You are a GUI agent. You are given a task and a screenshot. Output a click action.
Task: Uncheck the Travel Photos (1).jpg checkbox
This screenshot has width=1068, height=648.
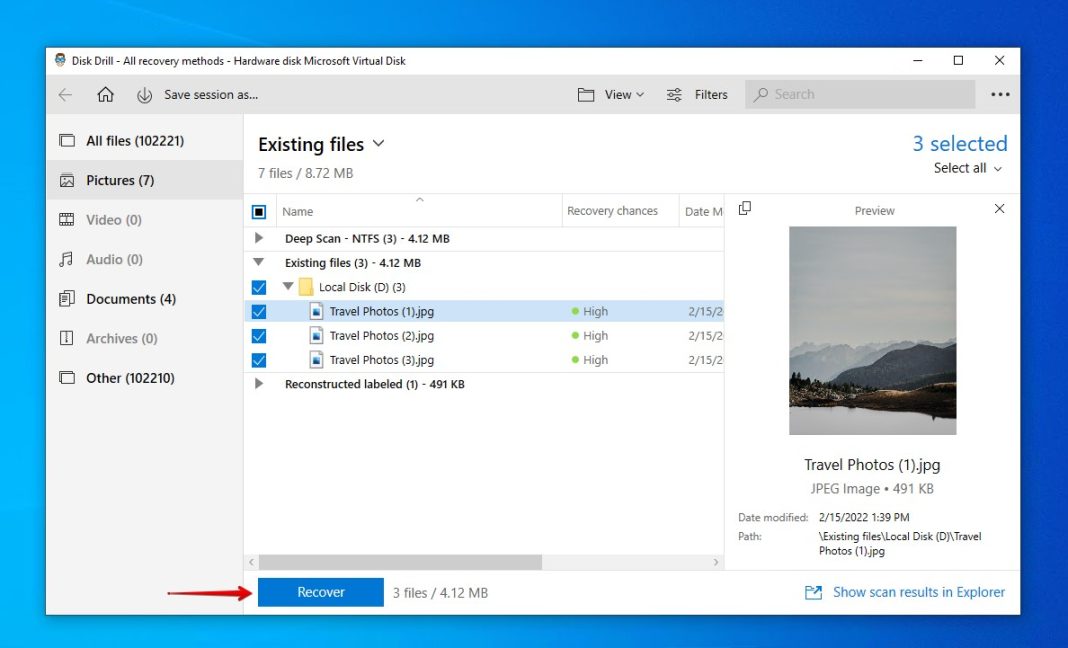pyautogui.click(x=259, y=311)
